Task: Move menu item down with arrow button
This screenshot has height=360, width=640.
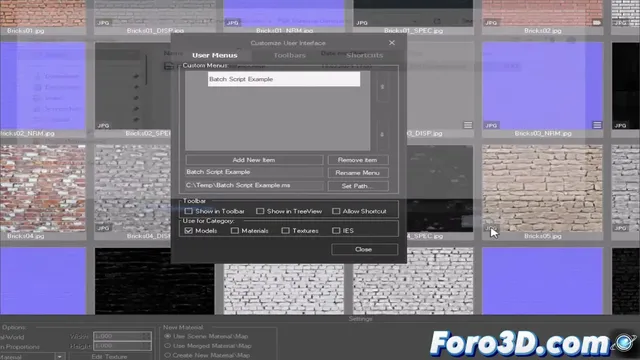Action: [382, 134]
